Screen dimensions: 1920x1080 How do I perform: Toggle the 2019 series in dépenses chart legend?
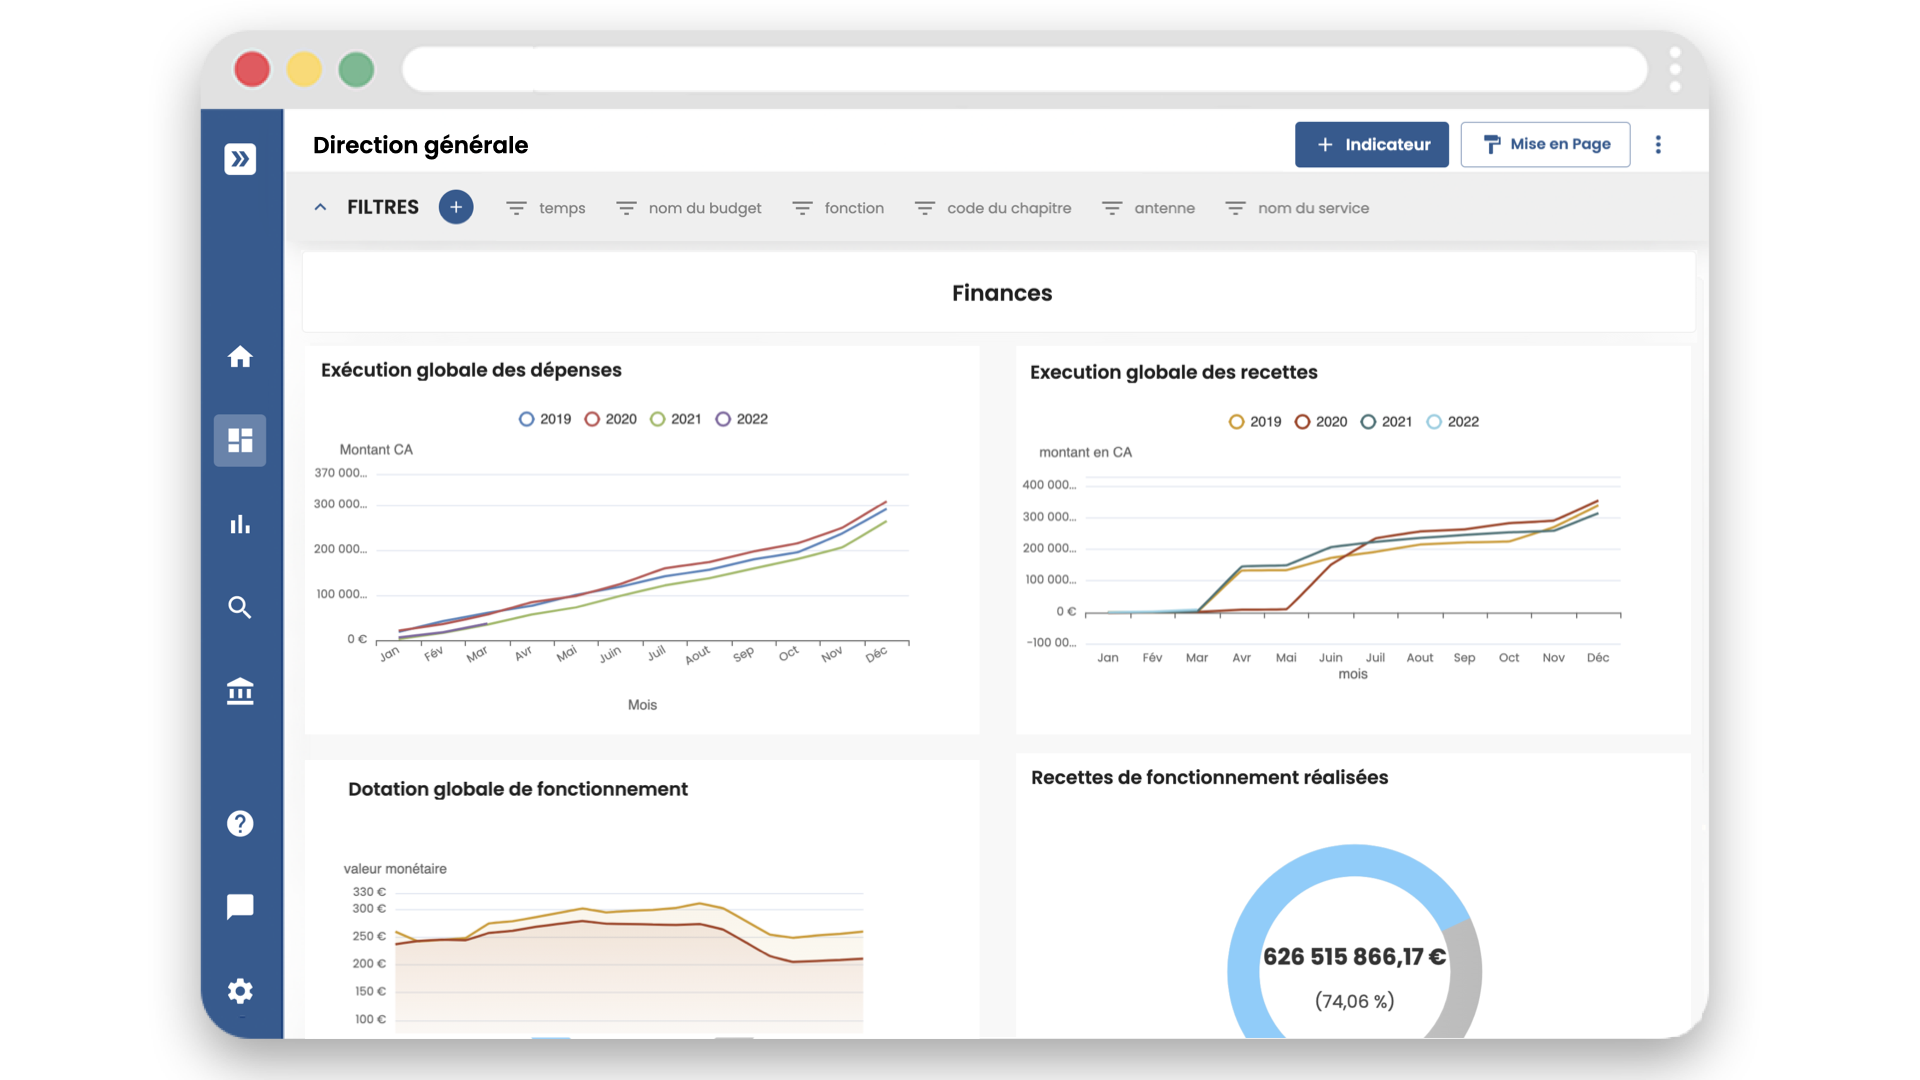[x=544, y=419]
